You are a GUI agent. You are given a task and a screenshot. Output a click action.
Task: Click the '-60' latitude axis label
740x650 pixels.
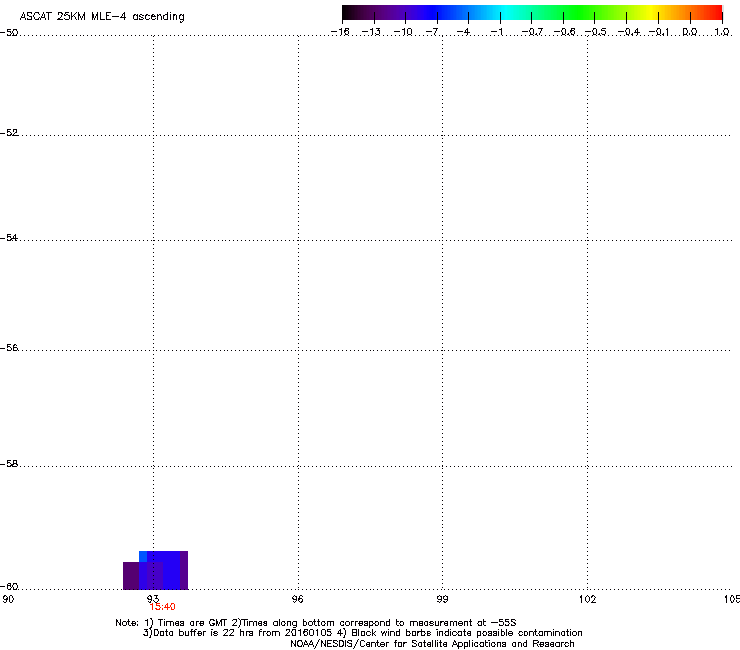(x=8, y=587)
